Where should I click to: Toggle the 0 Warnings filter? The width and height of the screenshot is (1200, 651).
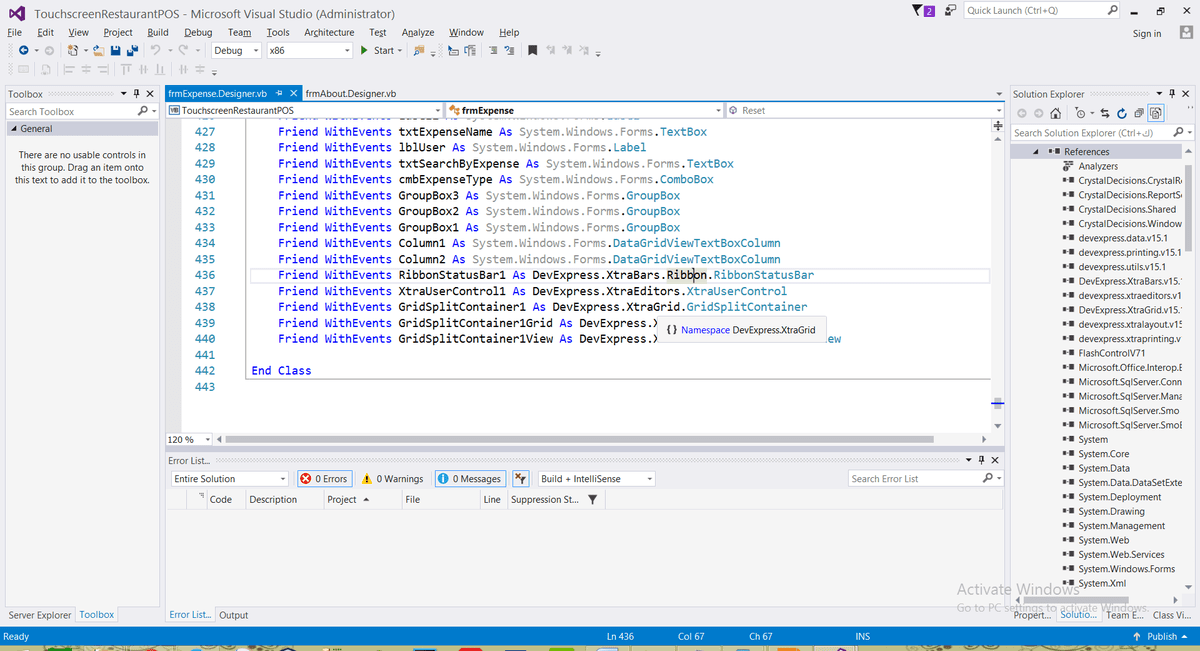click(392, 479)
